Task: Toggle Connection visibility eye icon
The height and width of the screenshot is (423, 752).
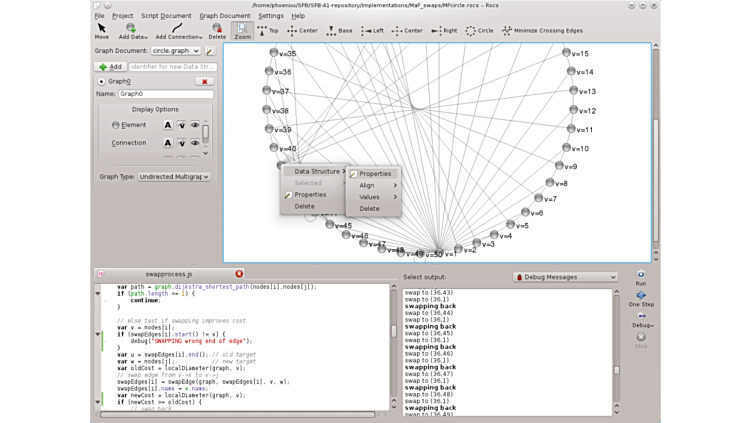Action: coord(195,143)
